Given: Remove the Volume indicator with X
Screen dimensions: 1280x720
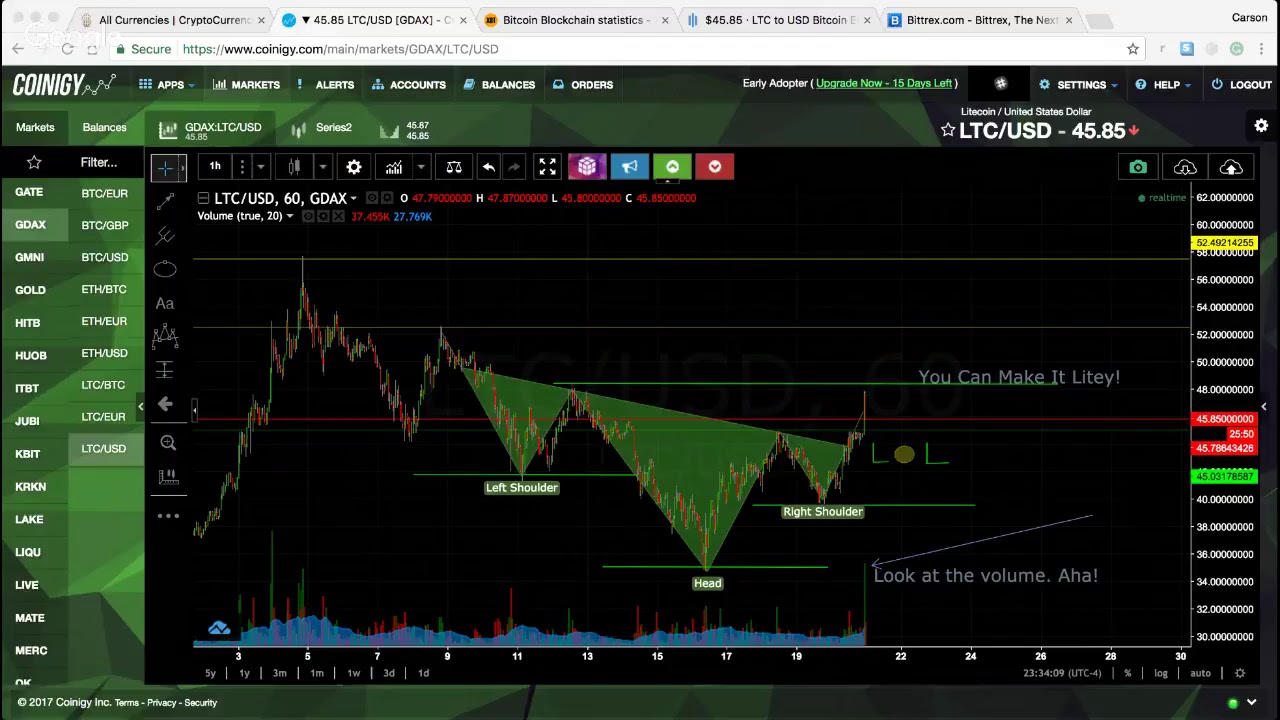Looking at the screenshot, I should [x=338, y=217].
